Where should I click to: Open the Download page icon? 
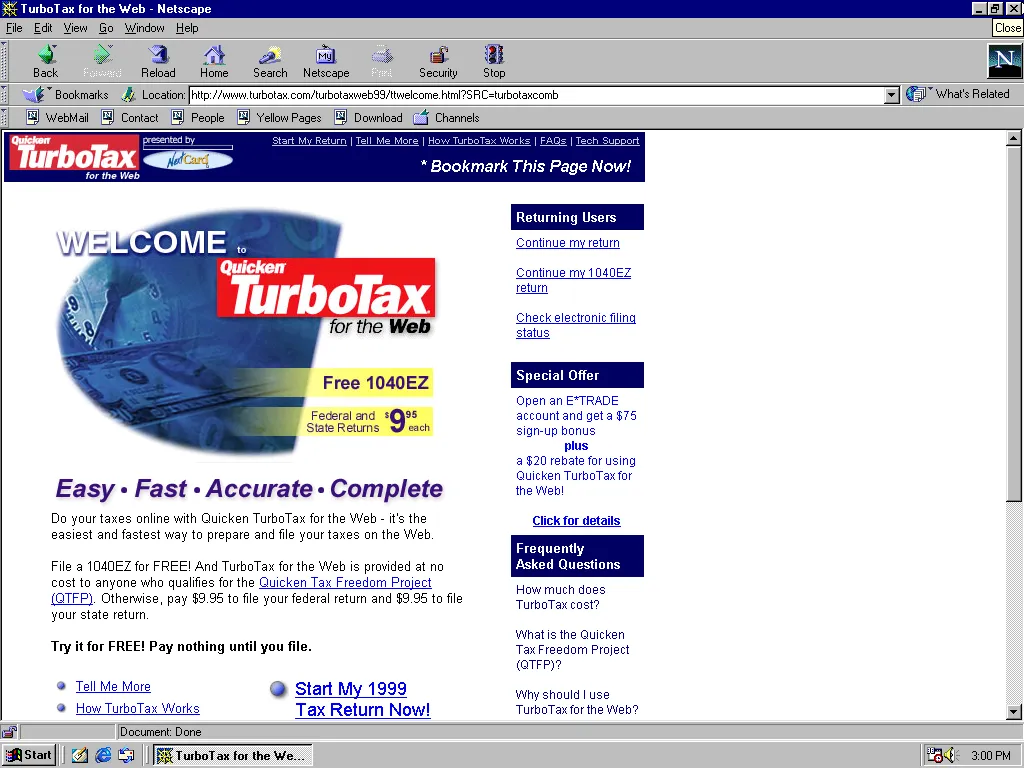pyautogui.click(x=369, y=117)
